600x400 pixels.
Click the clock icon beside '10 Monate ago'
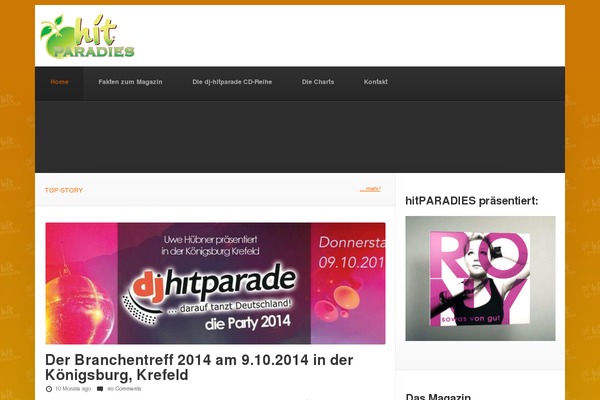(49, 389)
